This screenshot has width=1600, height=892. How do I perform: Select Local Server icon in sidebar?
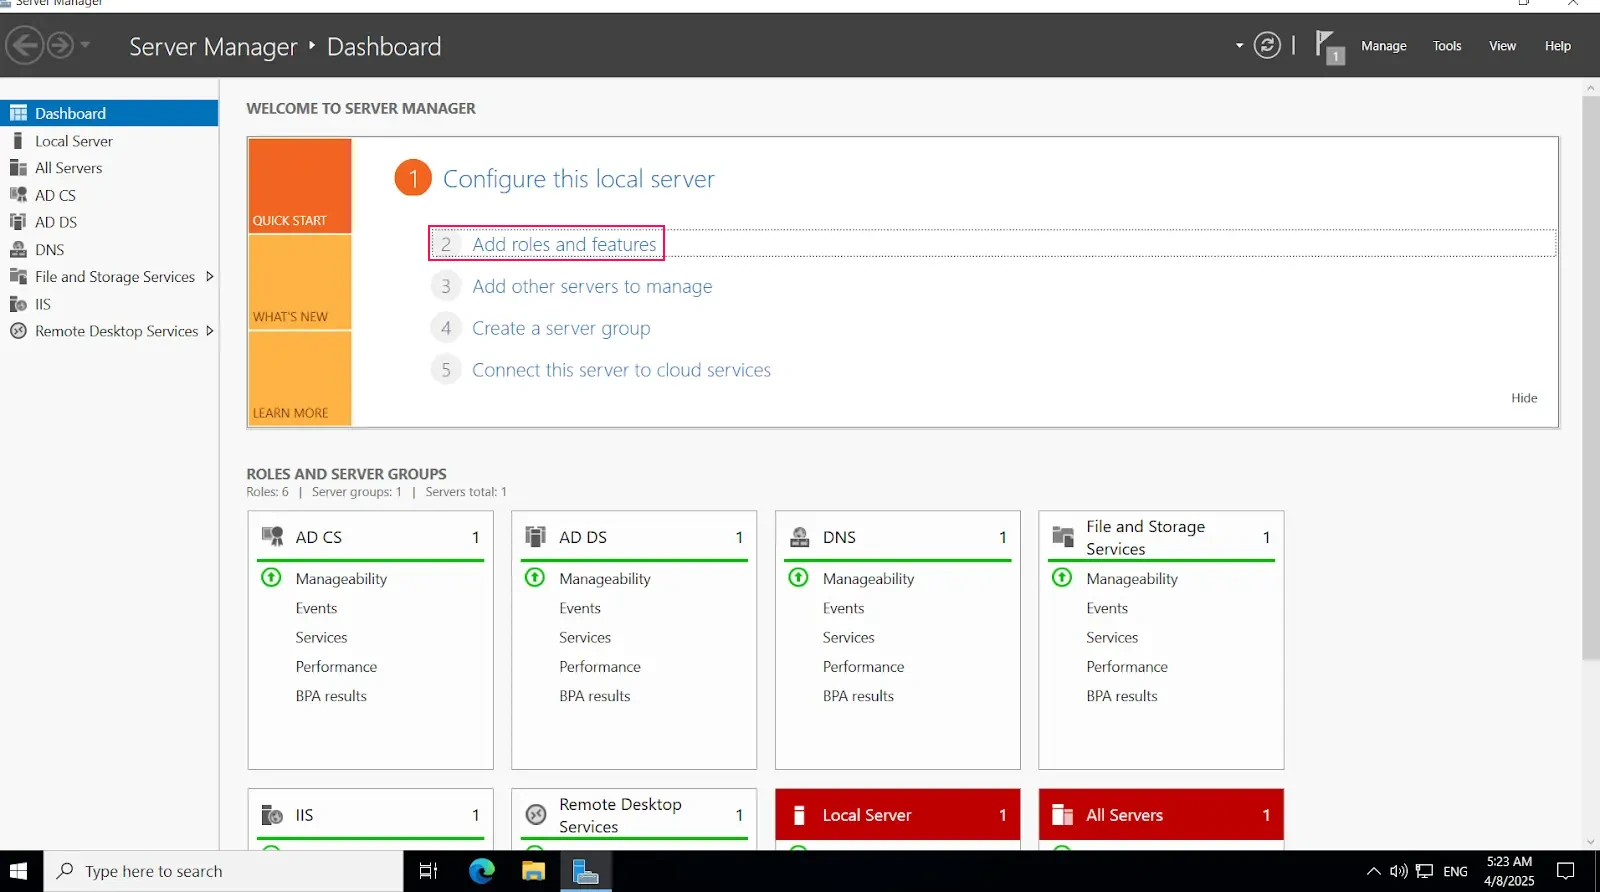(x=18, y=141)
